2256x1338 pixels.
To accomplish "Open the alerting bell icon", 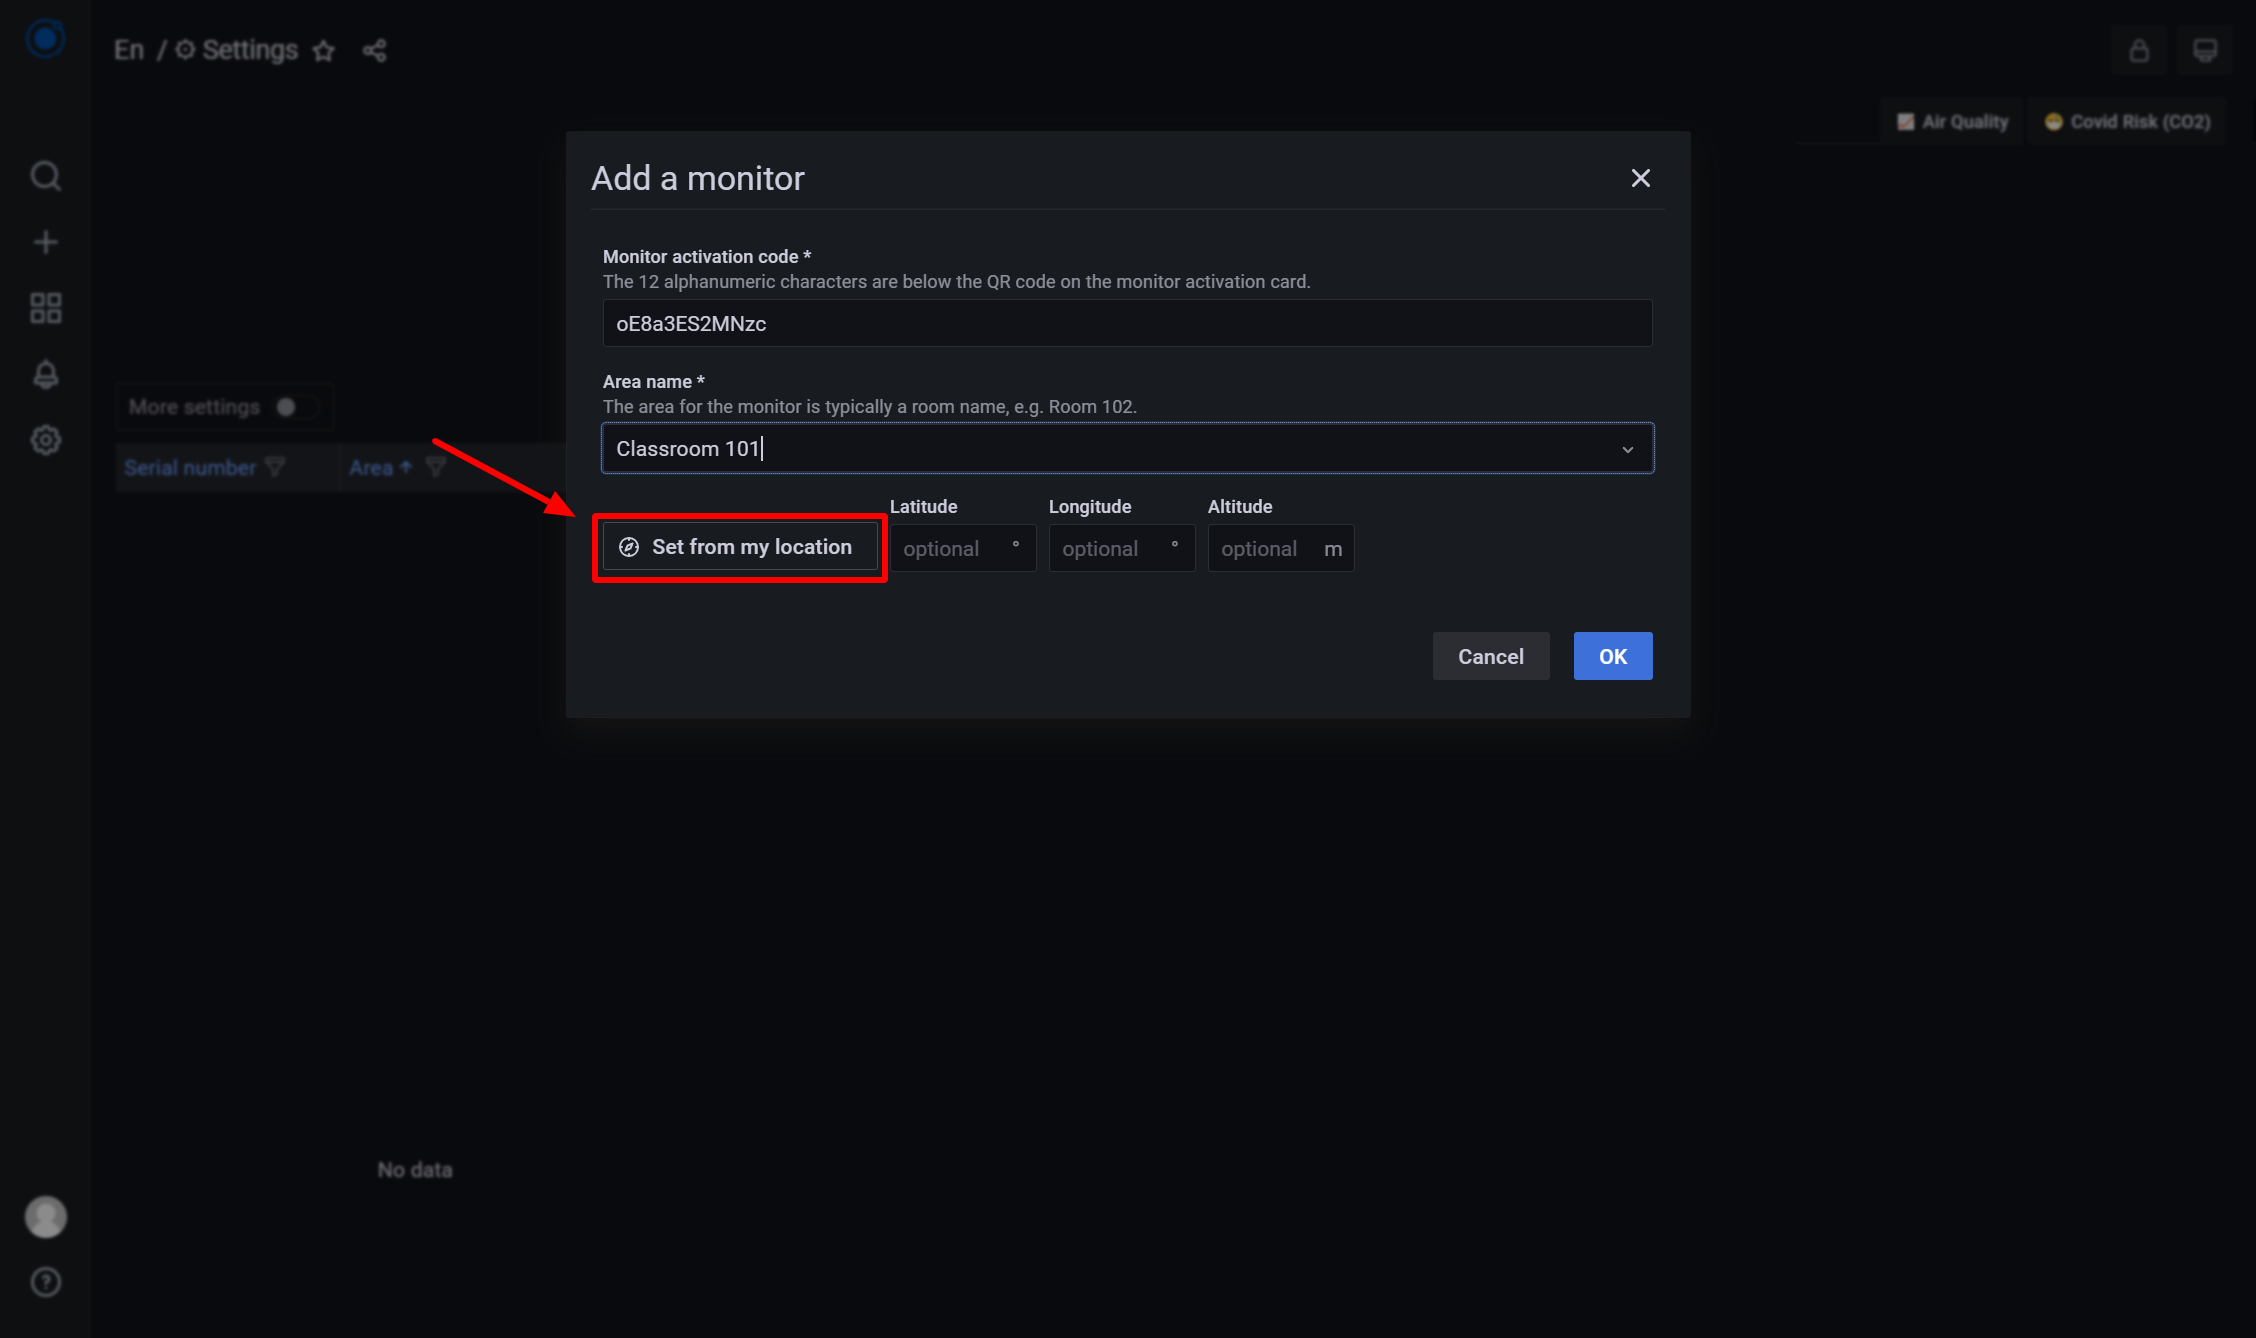I will [x=45, y=374].
